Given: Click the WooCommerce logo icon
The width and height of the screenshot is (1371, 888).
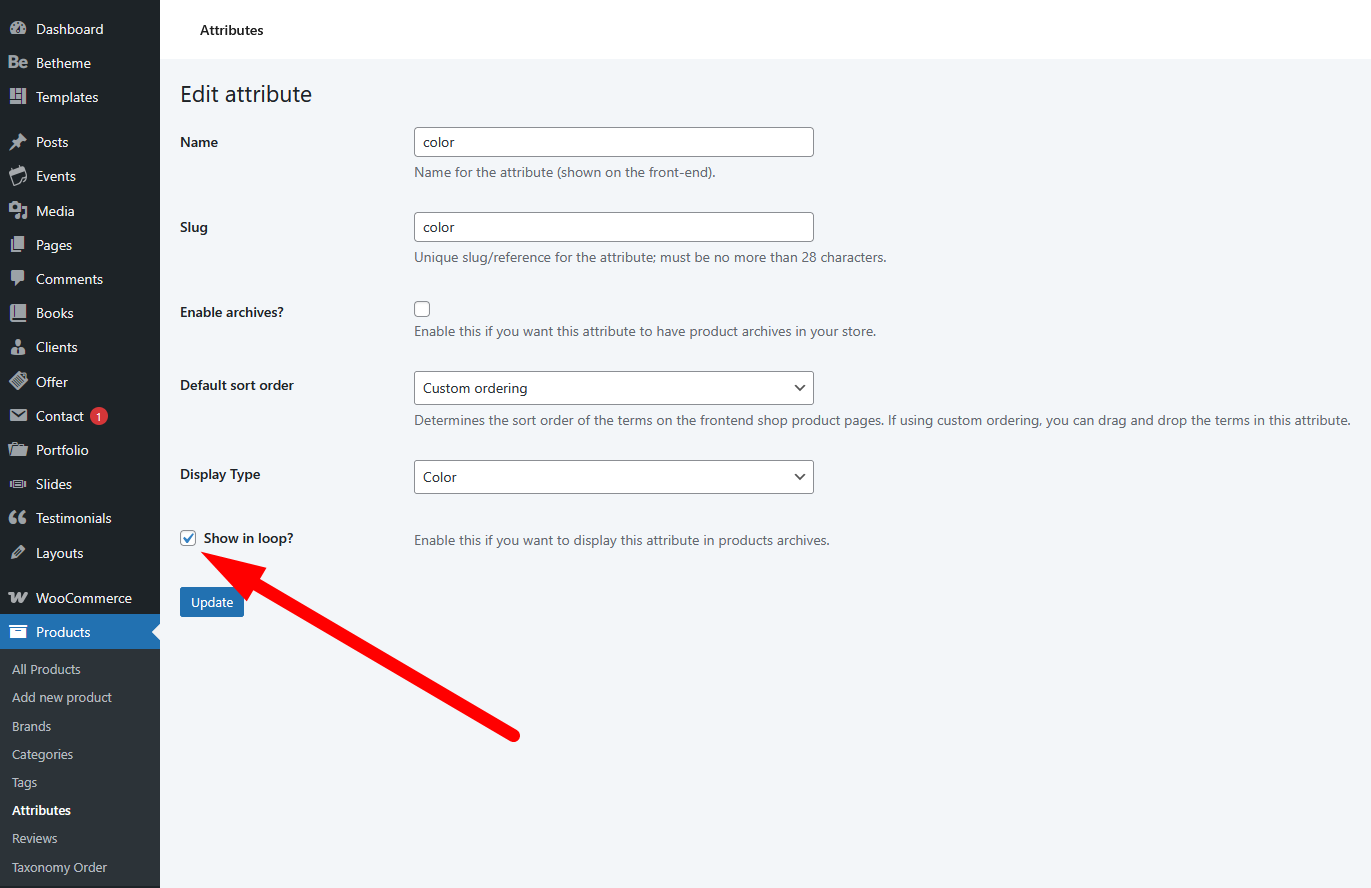Looking at the screenshot, I should 18,598.
